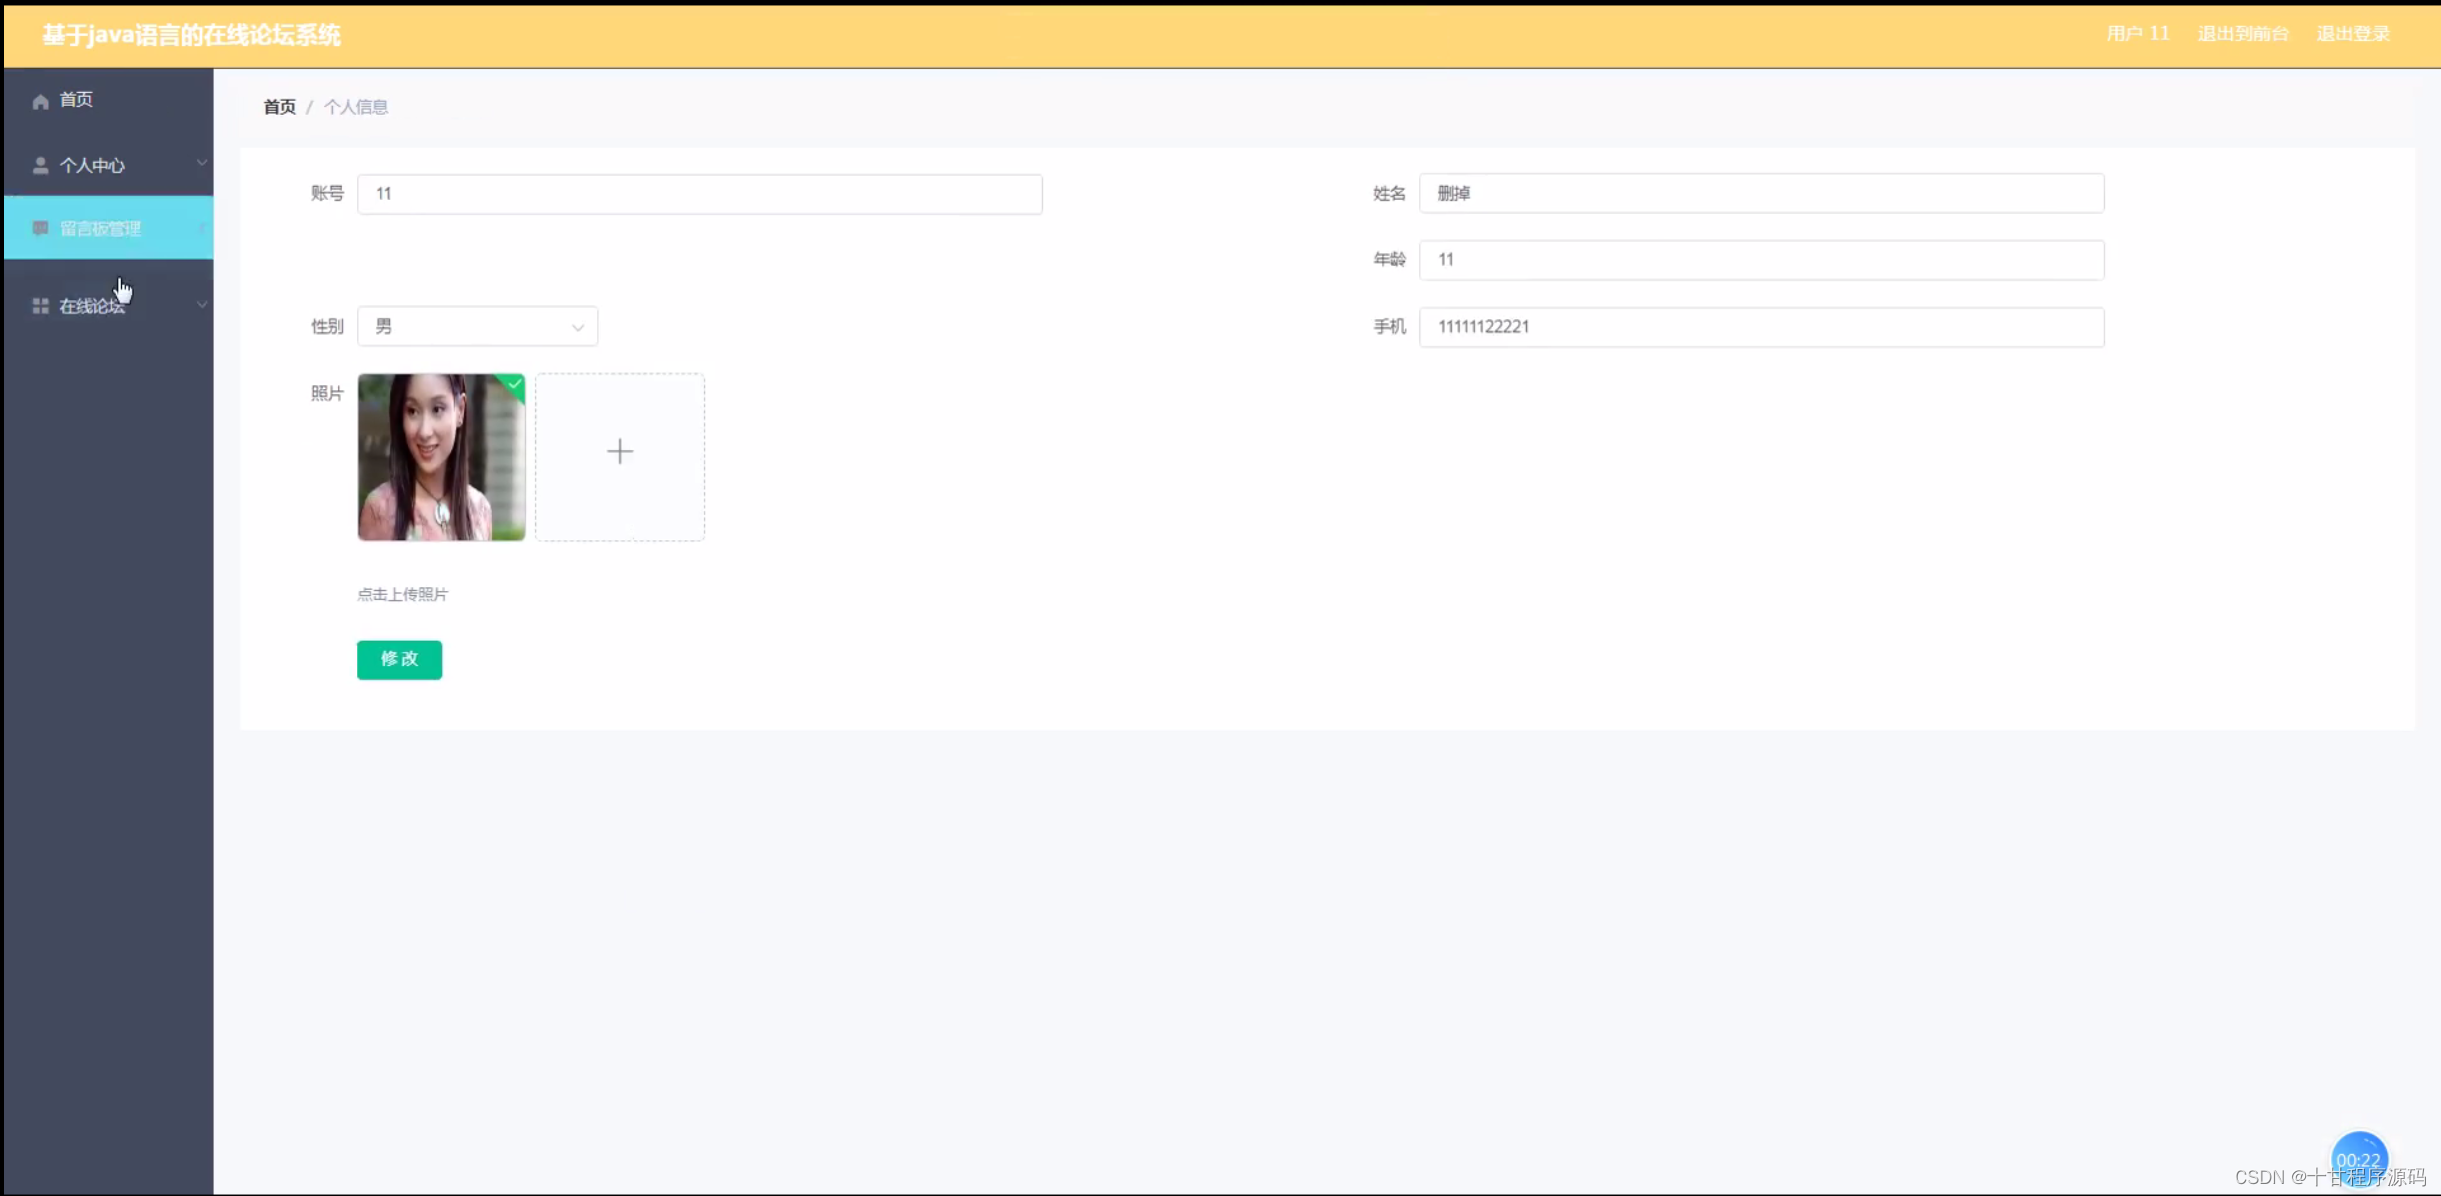Select the uploaded portrait photo thumbnail
The width and height of the screenshot is (2441, 1196).
(440, 457)
